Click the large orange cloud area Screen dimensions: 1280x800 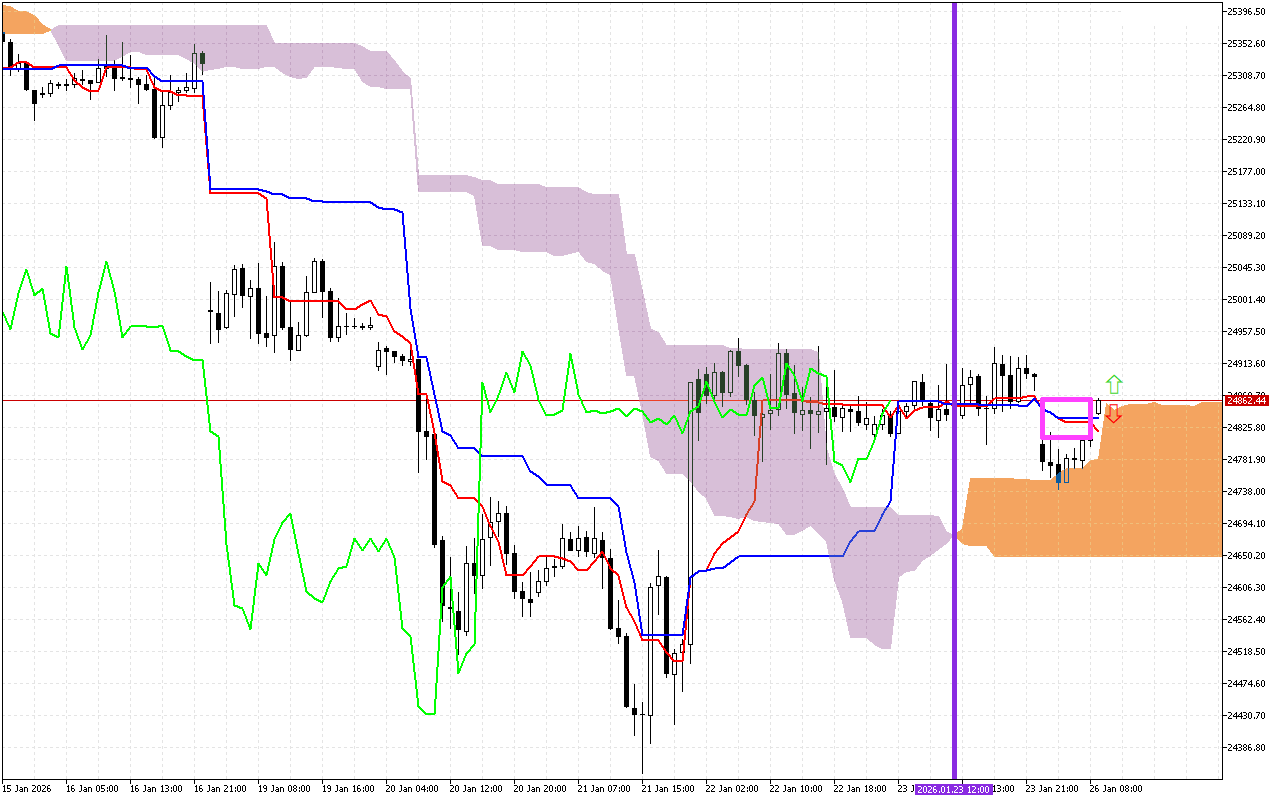pos(1100,510)
